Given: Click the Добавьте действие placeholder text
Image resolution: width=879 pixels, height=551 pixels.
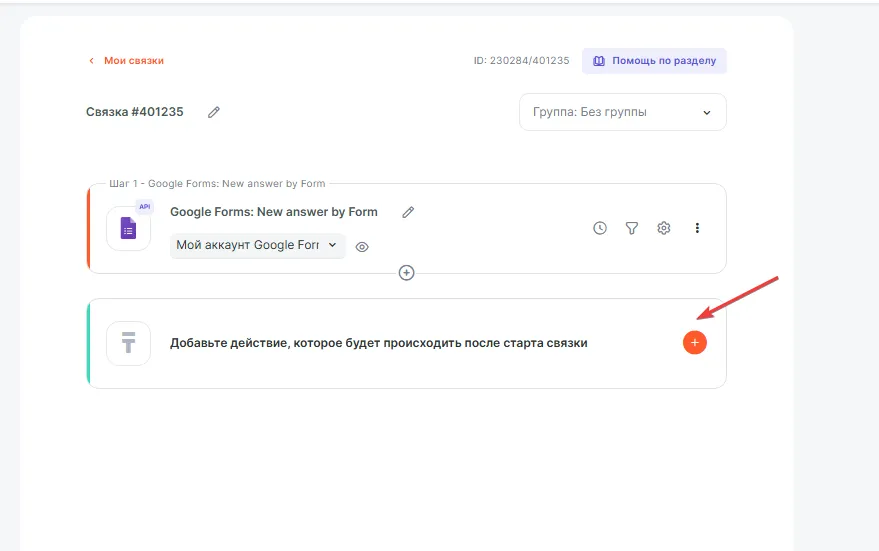Looking at the screenshot, I should click(378, 343).
